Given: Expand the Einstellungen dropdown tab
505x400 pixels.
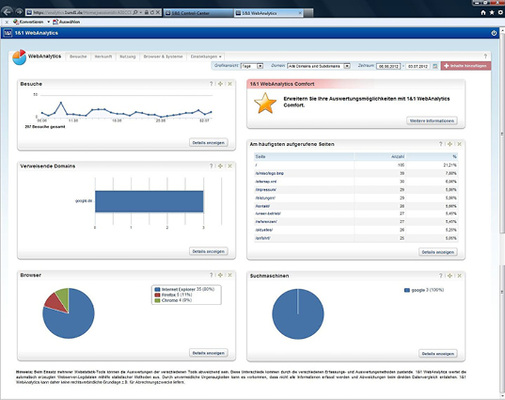Looking at the screenshot, I should point(206,57).
